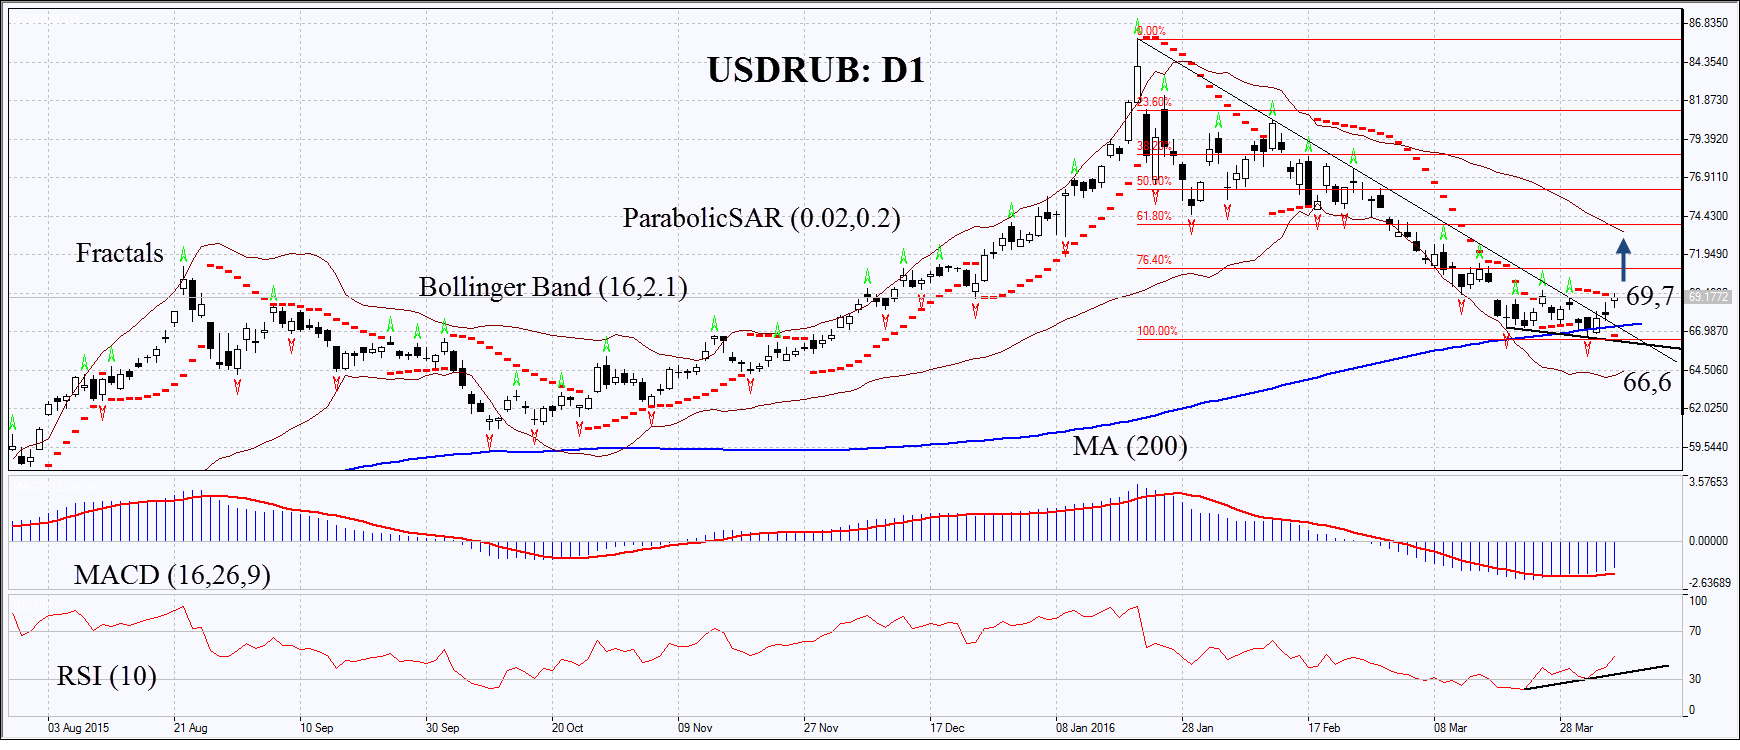Image resolution: width=1740 pixels, height=750 pixels.
Task: Click the 3.57653 MACD scale value
Action: click(1708, 482)
